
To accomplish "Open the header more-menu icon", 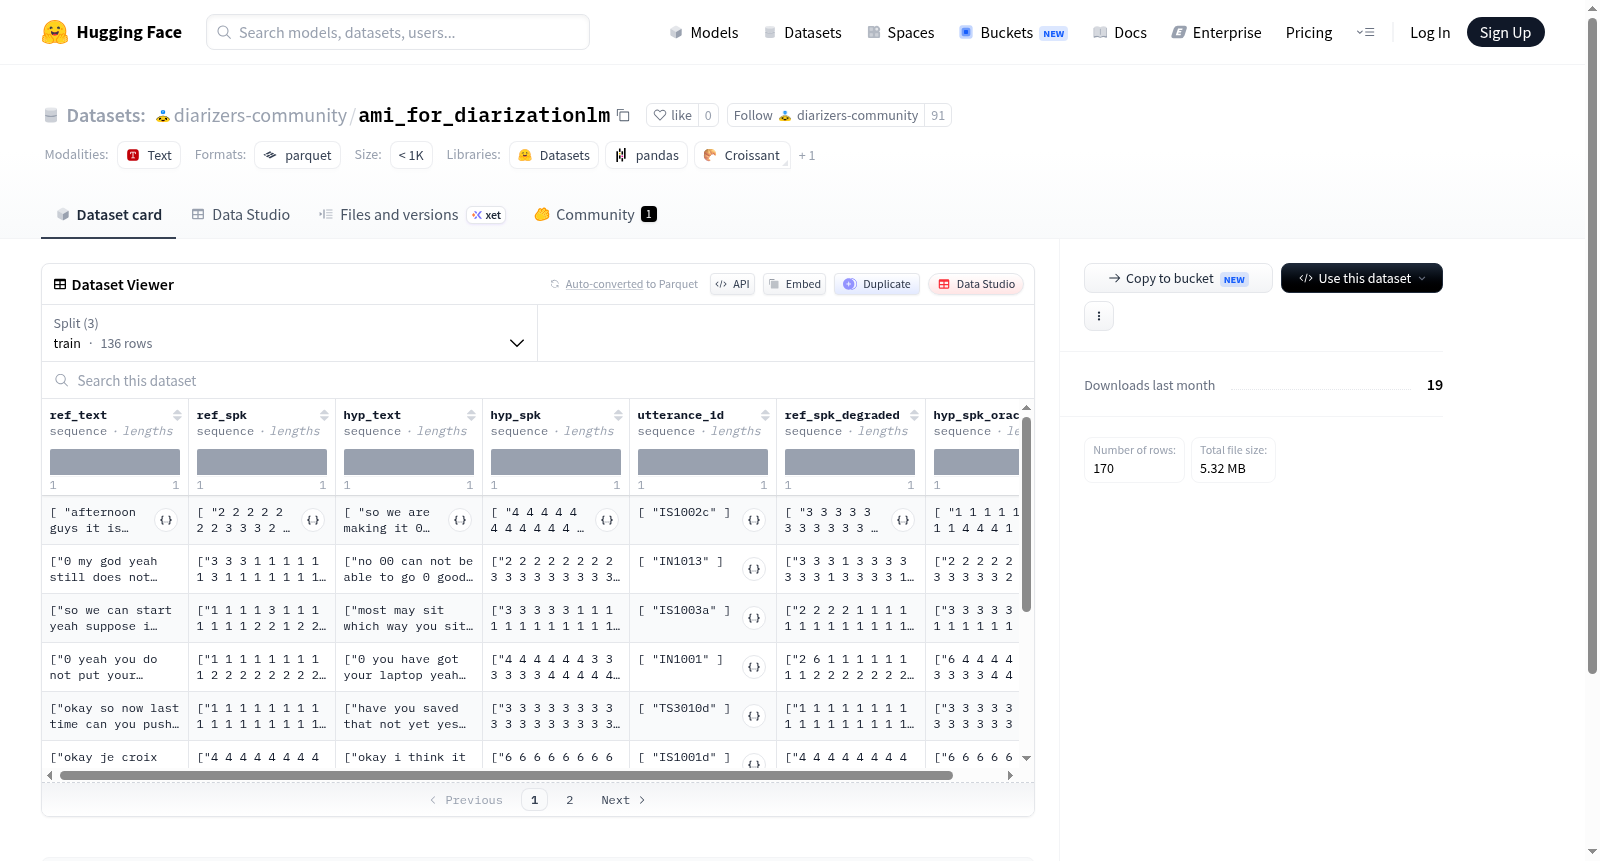I will 1365,32.
